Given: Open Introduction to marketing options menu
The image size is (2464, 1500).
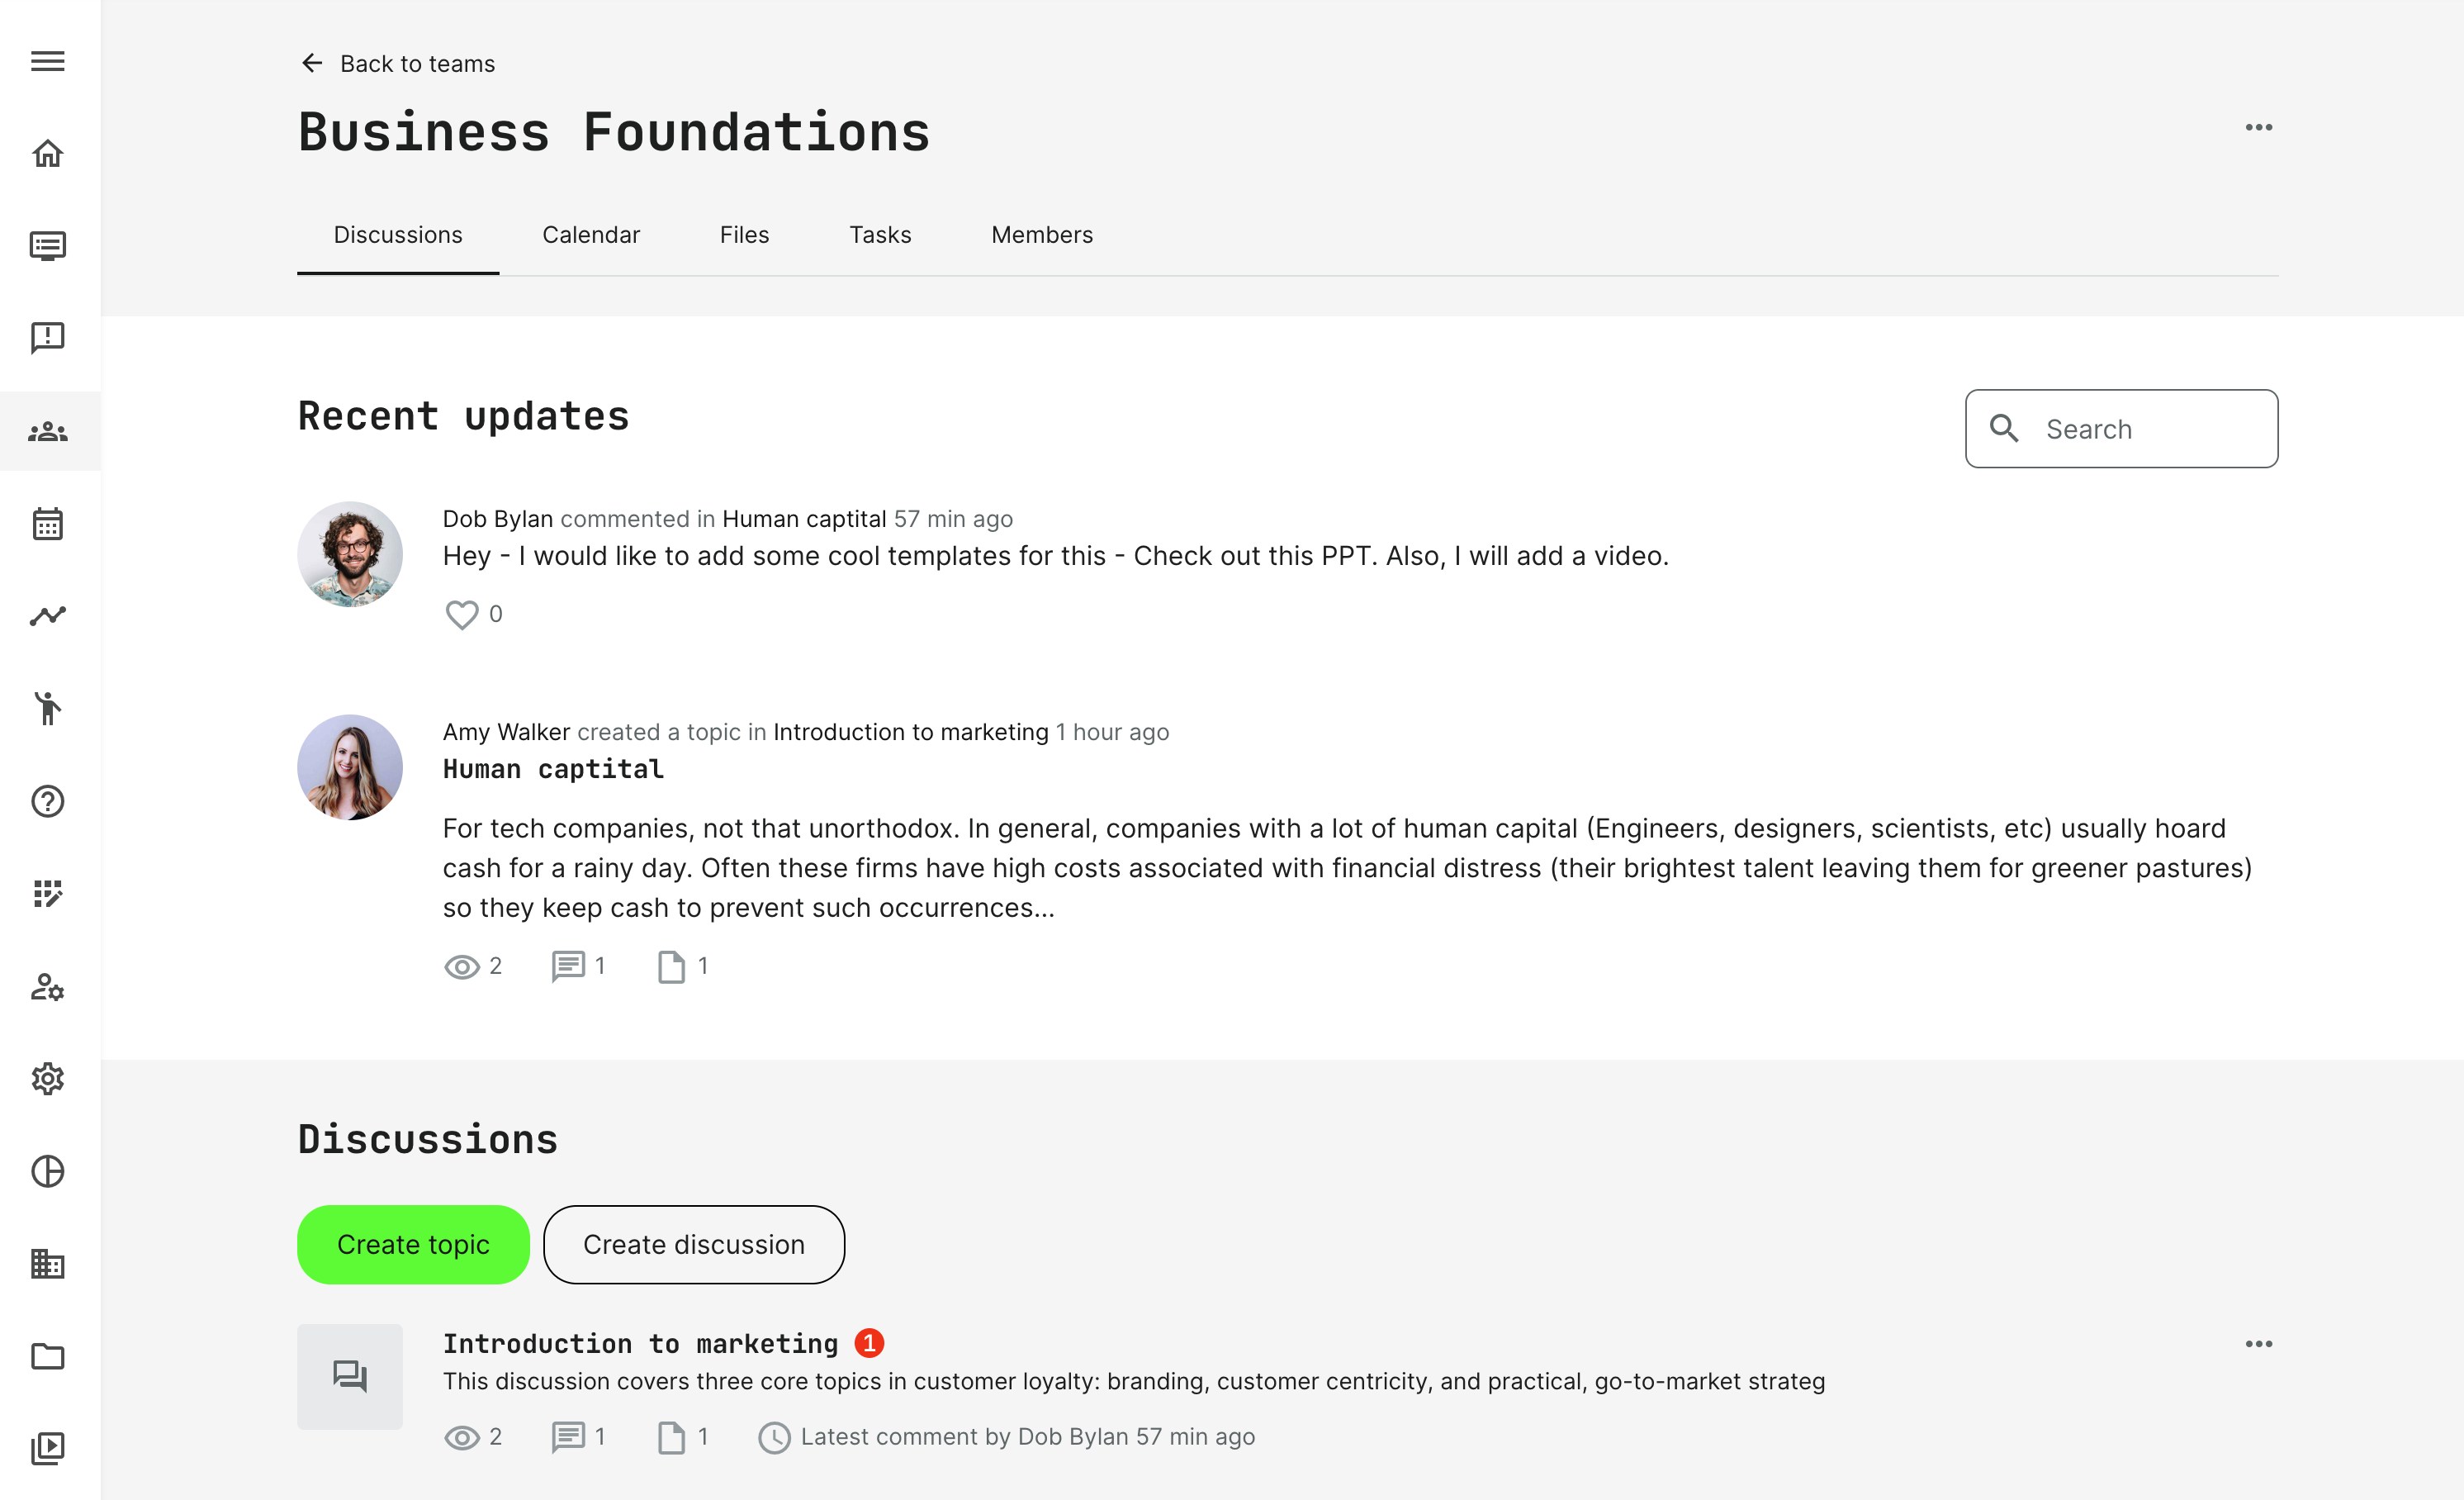Looking at the screenshot, I should pyautogui.click(x=2258, y=1343).
